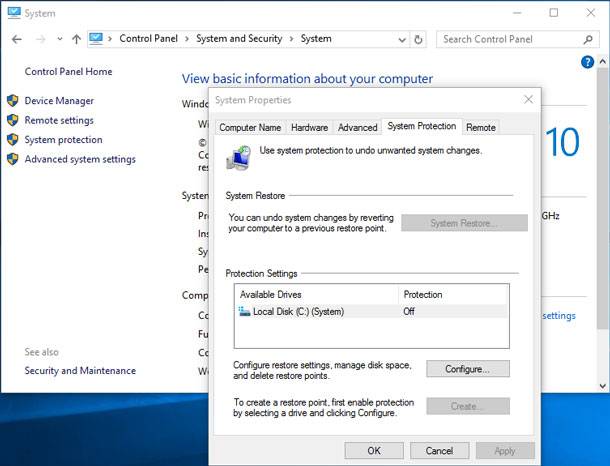
Task: Switch to the Hardware tab
Action: coord(309,128)
